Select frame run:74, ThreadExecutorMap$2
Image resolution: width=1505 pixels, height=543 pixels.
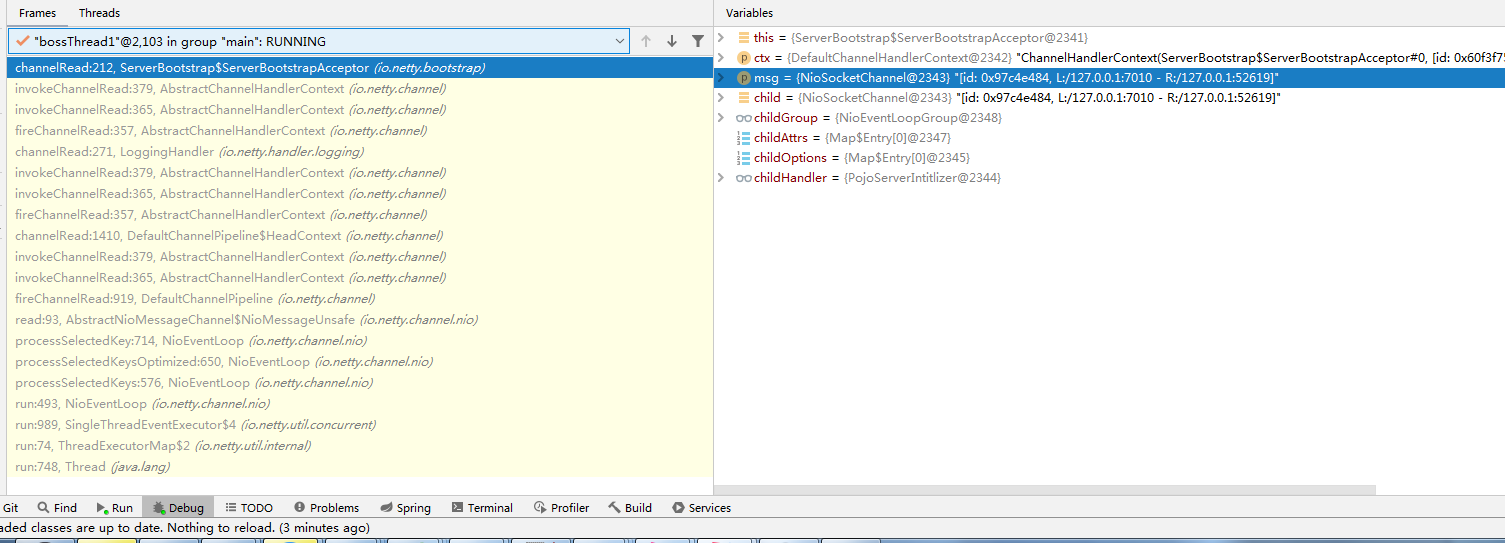(x=360, y=446)
